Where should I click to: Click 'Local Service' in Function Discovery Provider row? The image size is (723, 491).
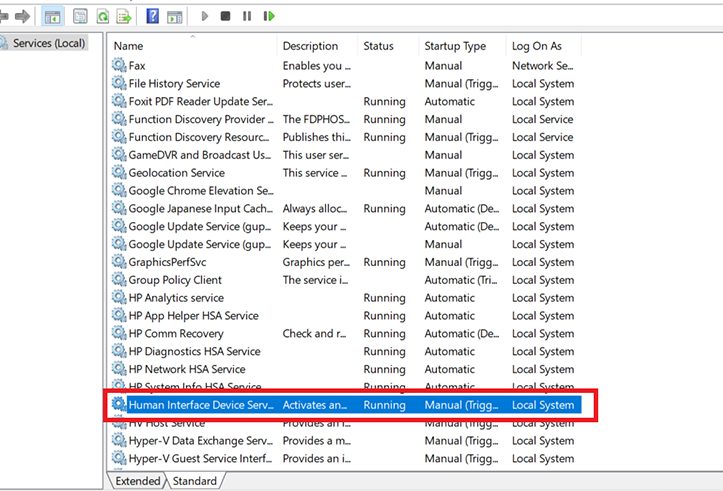542,119
